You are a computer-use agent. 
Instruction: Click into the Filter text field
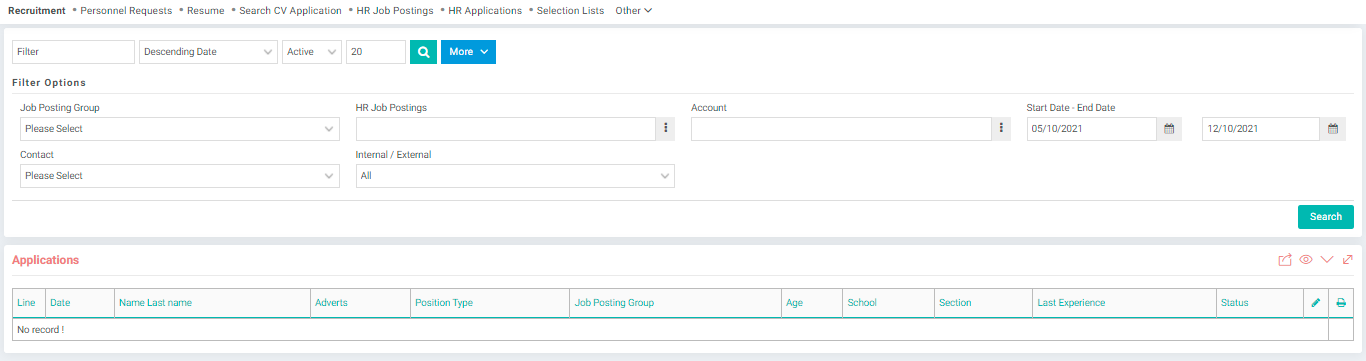coord(73,52)
